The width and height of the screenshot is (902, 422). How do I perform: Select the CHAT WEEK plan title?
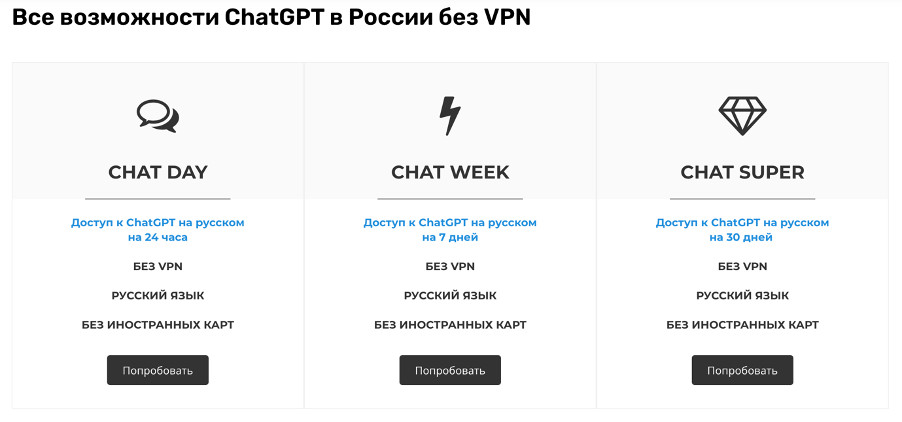(x=450, y=172)
